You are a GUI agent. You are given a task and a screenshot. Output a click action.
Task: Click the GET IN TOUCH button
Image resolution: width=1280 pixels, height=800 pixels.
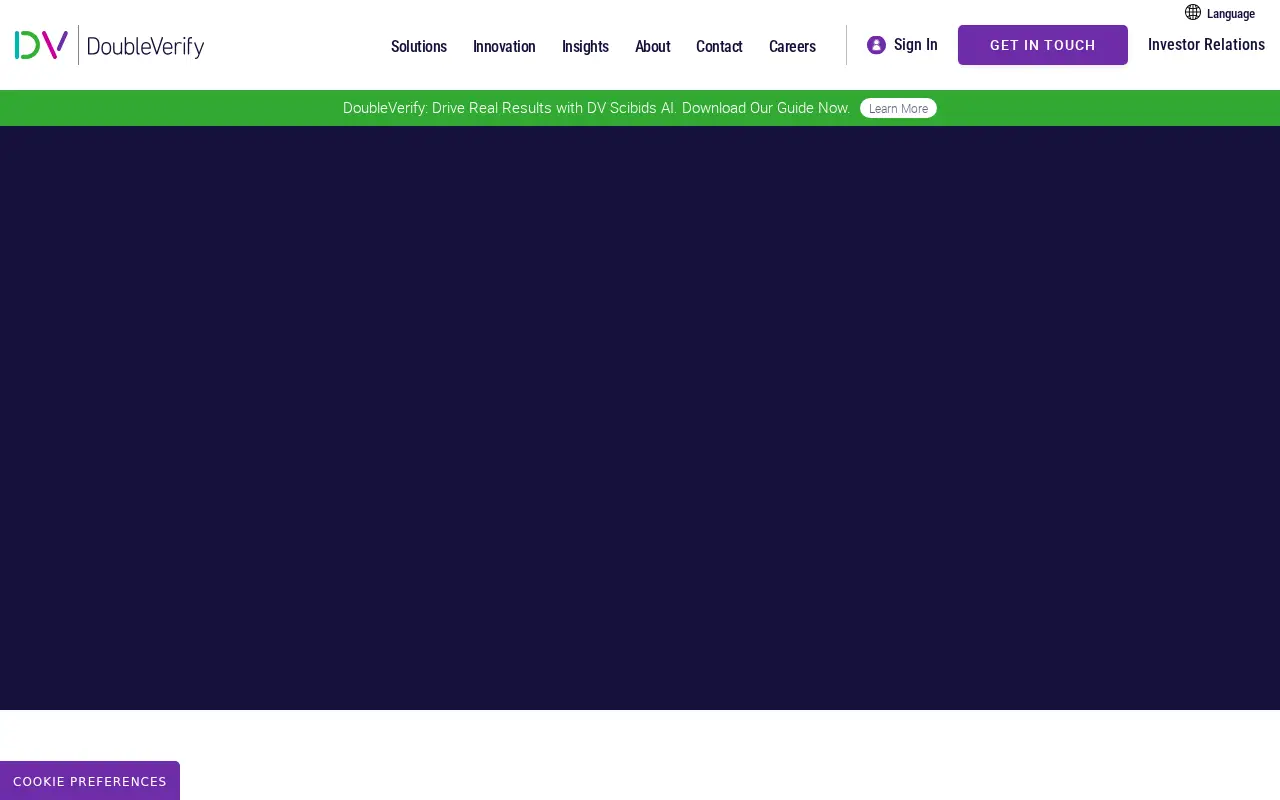tap(1043, 45)
